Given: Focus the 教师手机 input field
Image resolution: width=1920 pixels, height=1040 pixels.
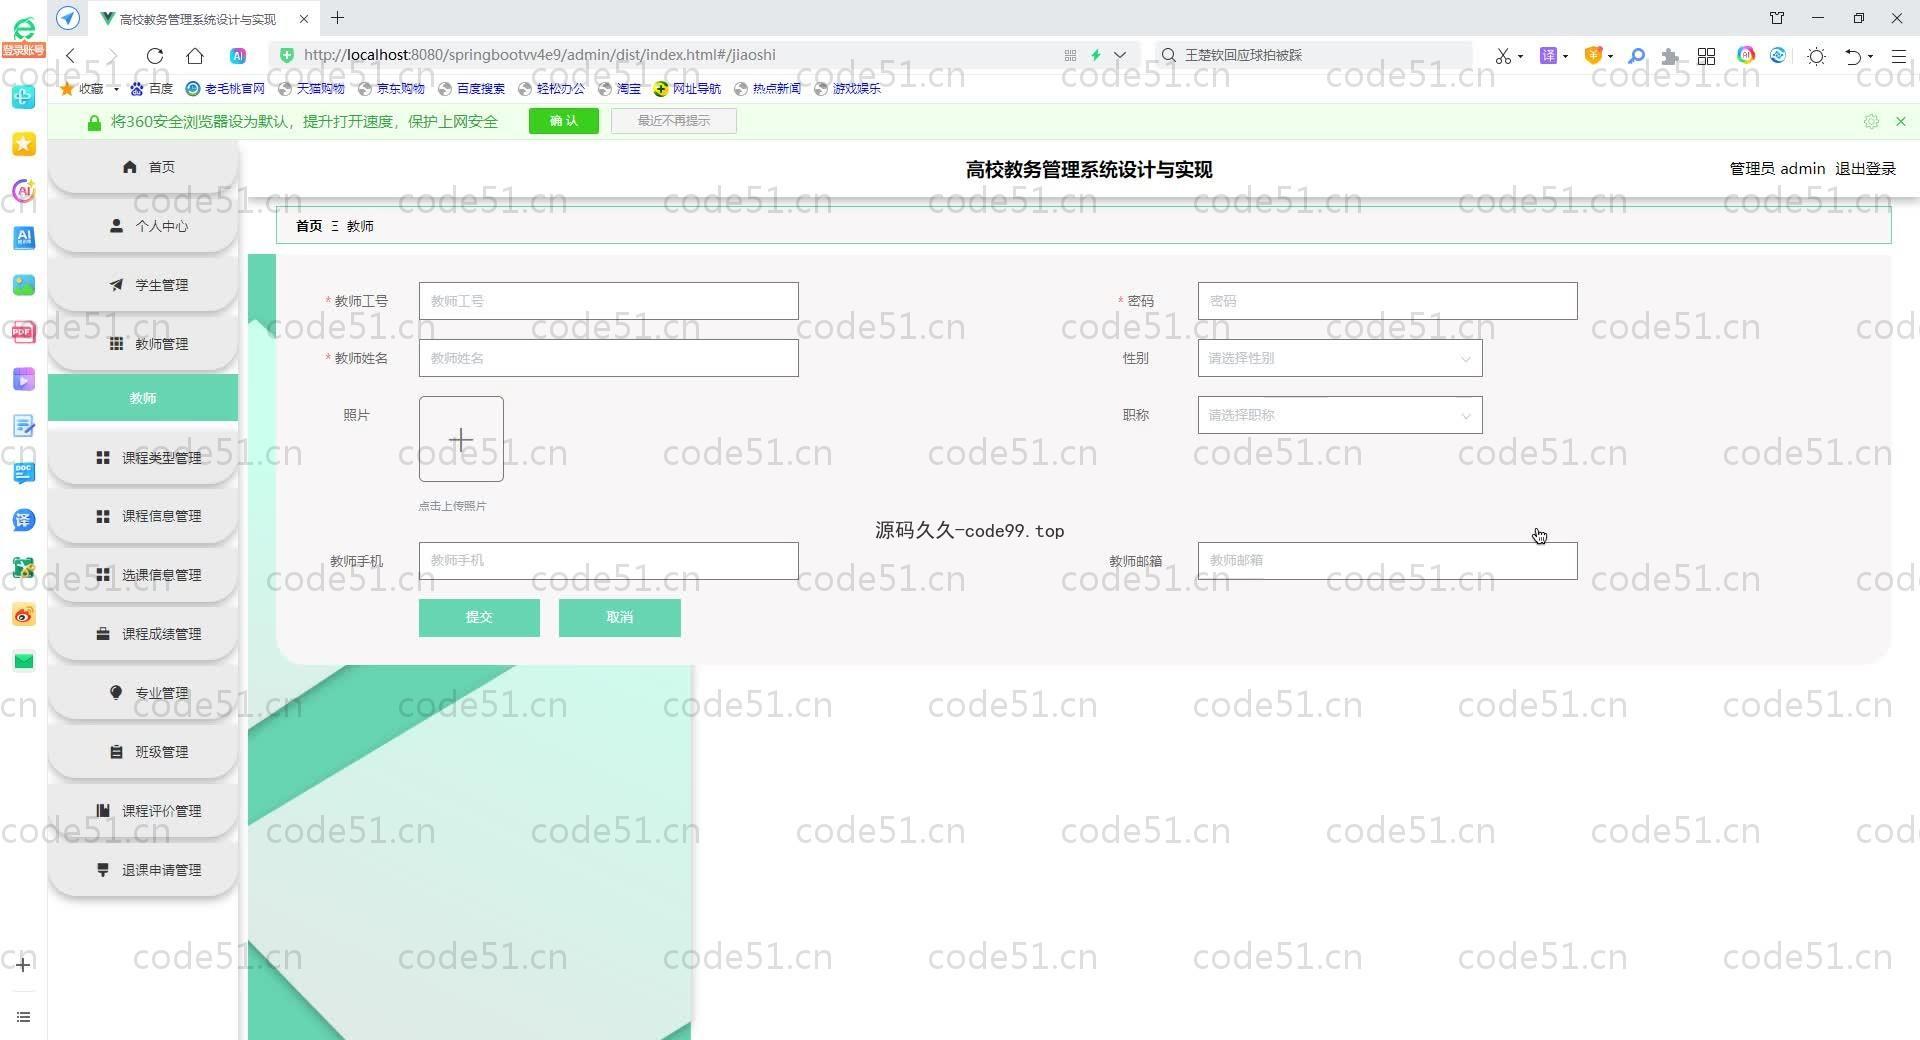Looking at the screenshot, I should coord(608,561).
